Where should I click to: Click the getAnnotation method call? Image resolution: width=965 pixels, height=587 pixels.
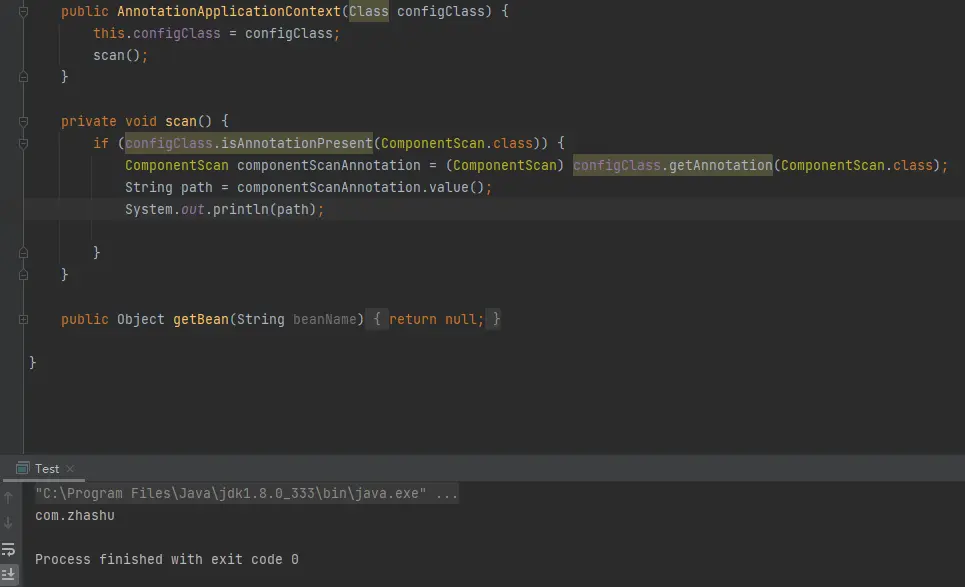point(718,165)
